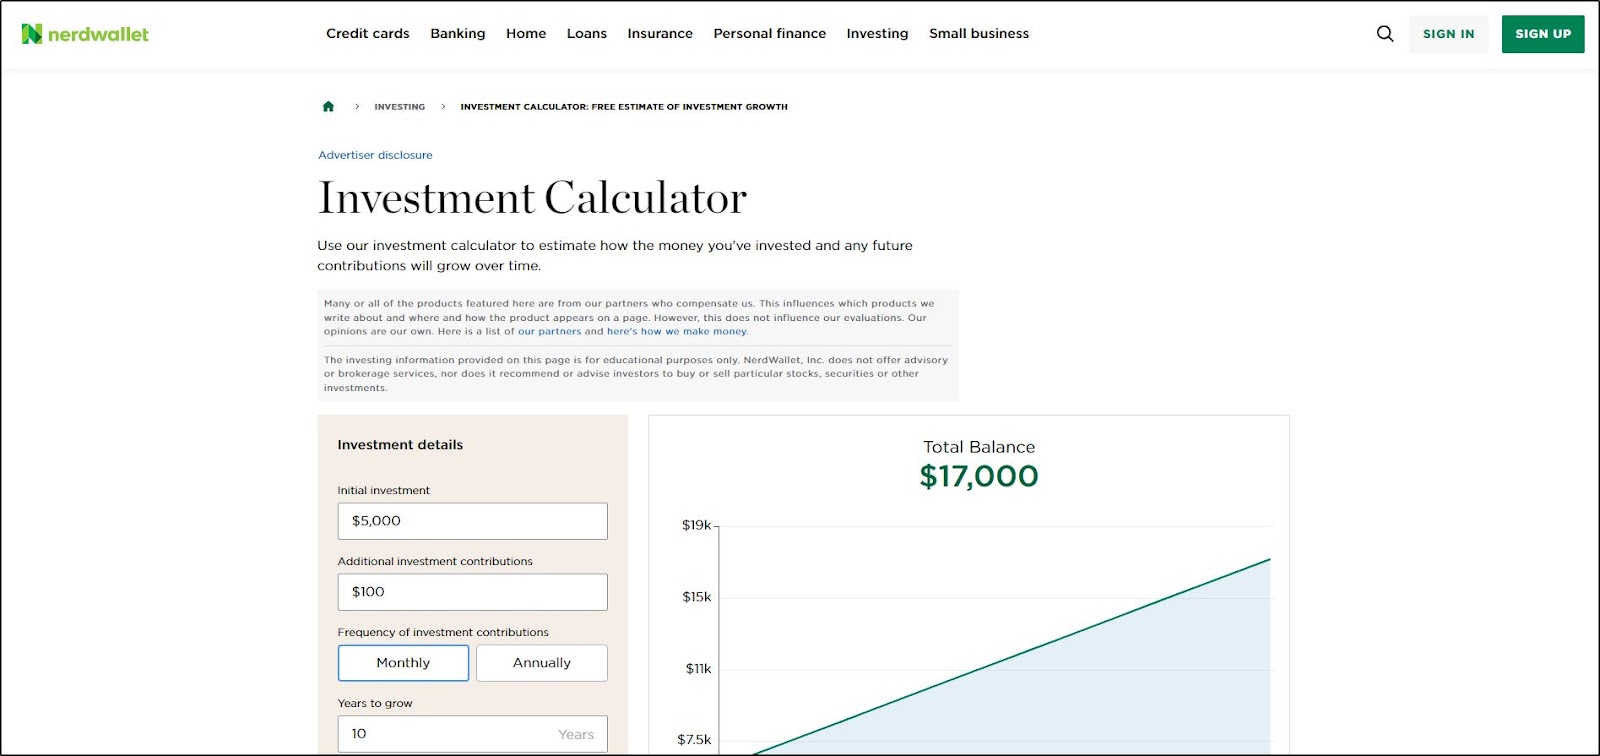Open the Small business menu

[x=979, y=34]
